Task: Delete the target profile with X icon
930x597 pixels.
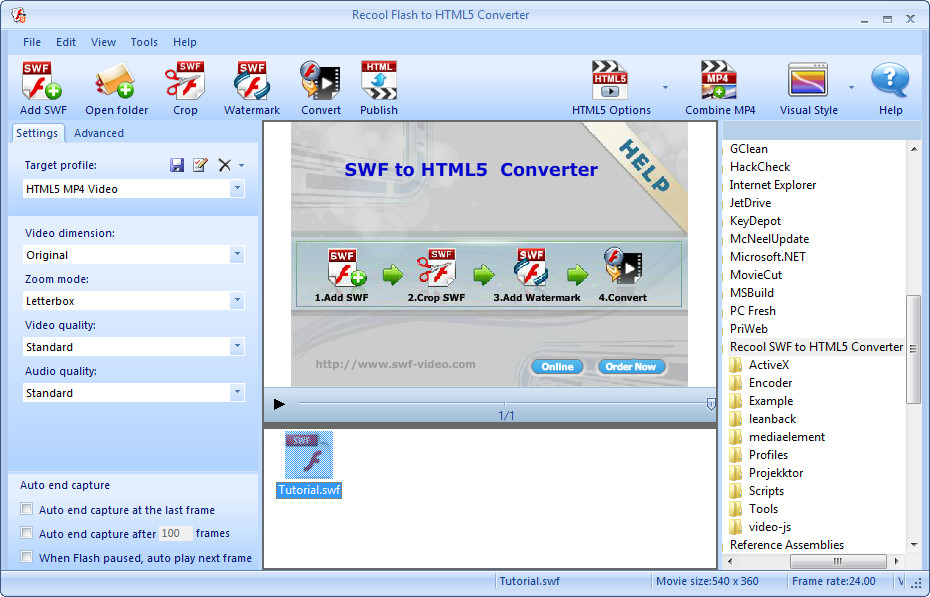Action: [x=224, y=165]
